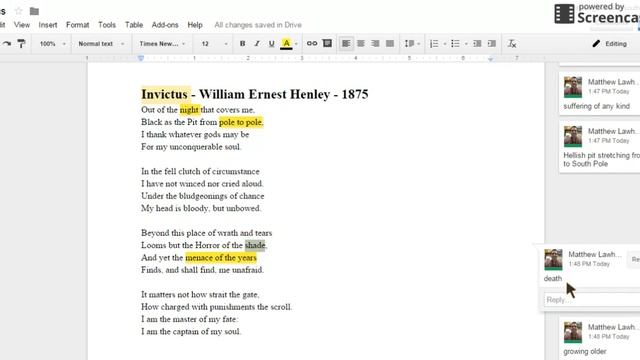Viewport: 640px width, 360px height.
Task: Click the line 'For my unconquerable soul.'
Action: pos(191,147)
